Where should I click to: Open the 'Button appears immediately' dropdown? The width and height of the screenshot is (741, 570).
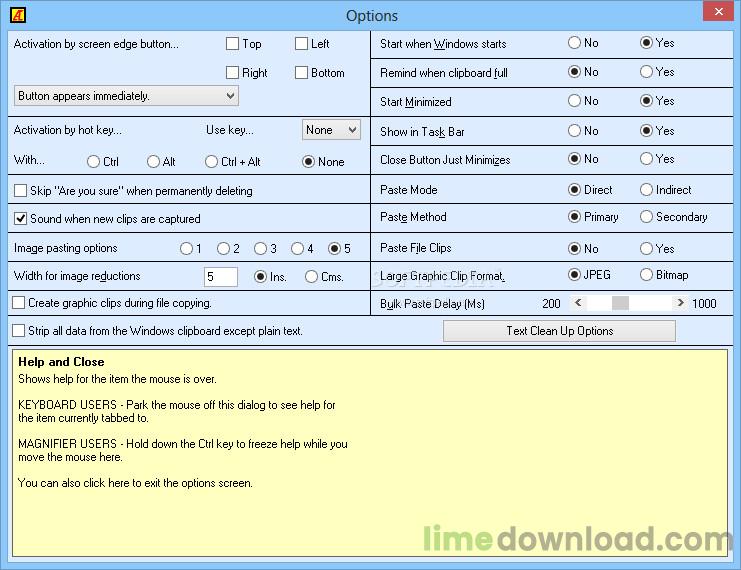coord(127,96)
